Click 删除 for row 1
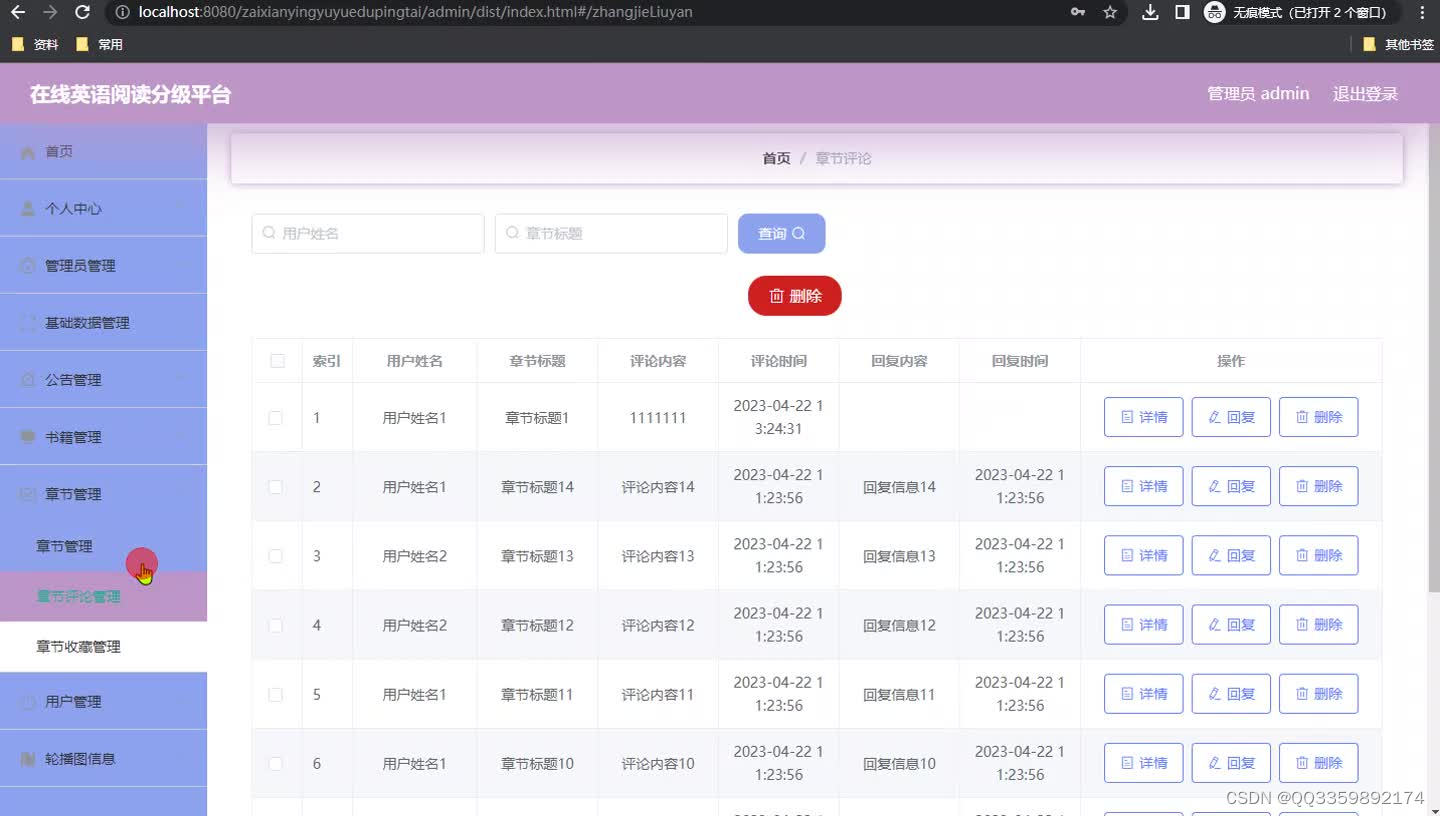This screenshot has height=816, width=1440. 1318,417
